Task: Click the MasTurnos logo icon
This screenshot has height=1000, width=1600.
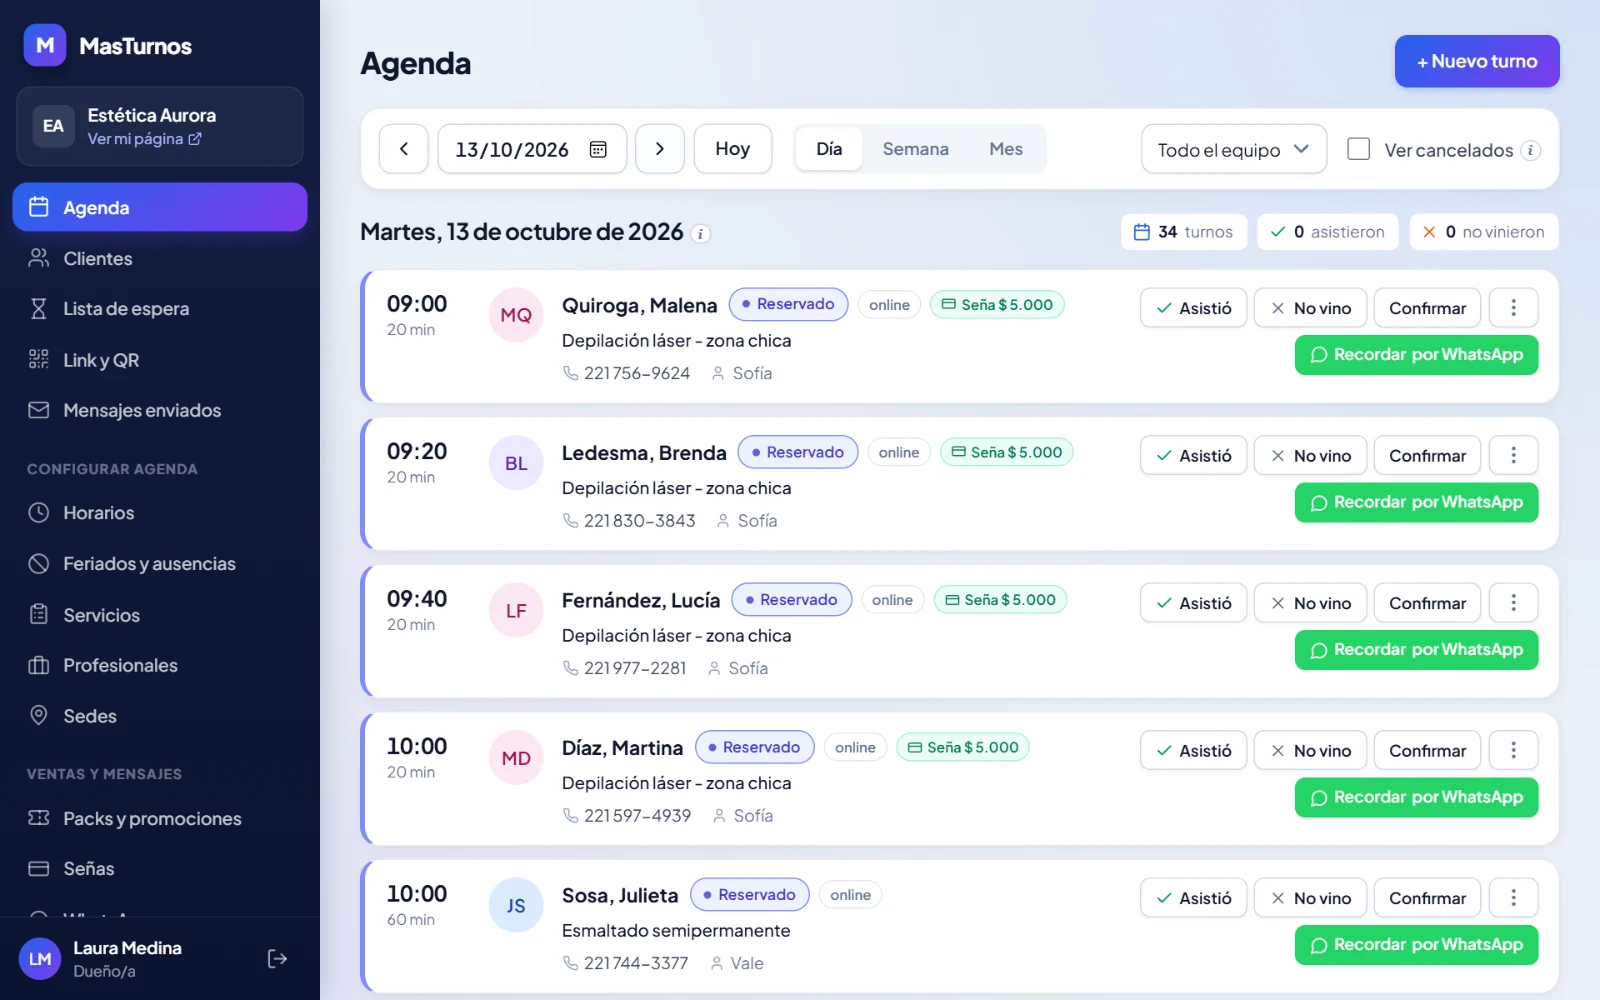Action: [x=45, y=45]
